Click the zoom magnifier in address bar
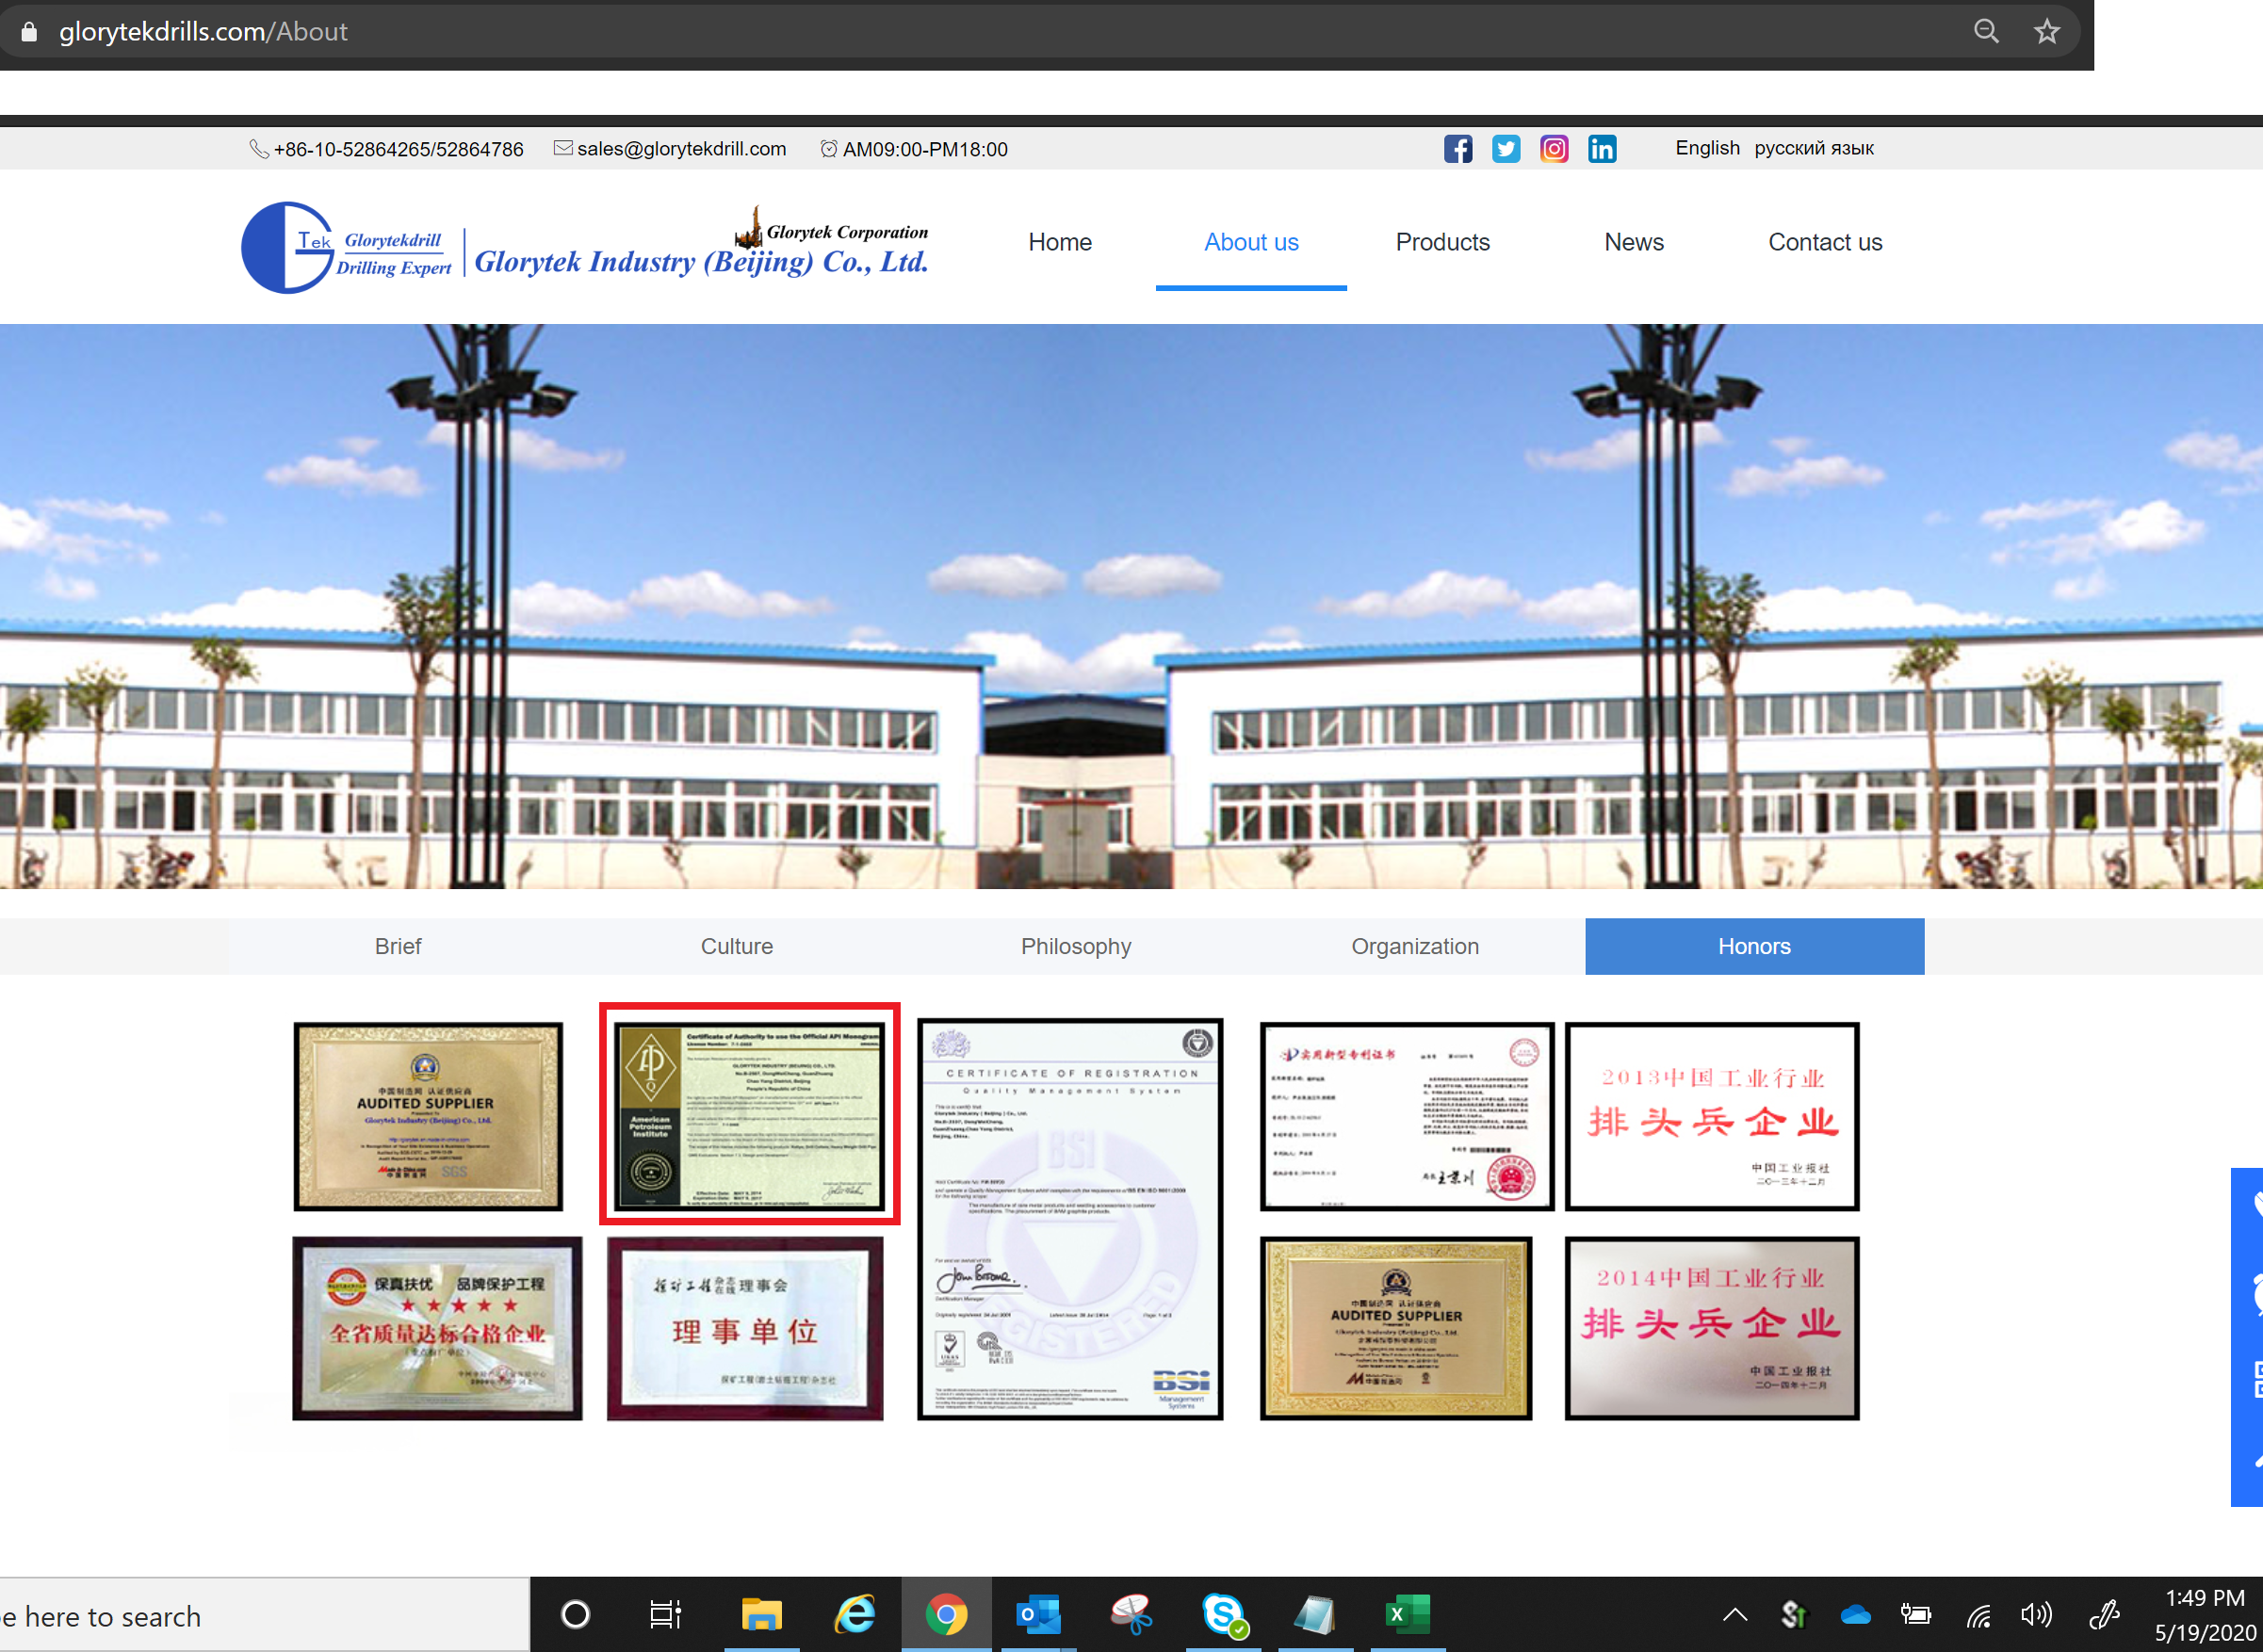This screenshot has width=2263, height=1652. [x=1986, y=32]
